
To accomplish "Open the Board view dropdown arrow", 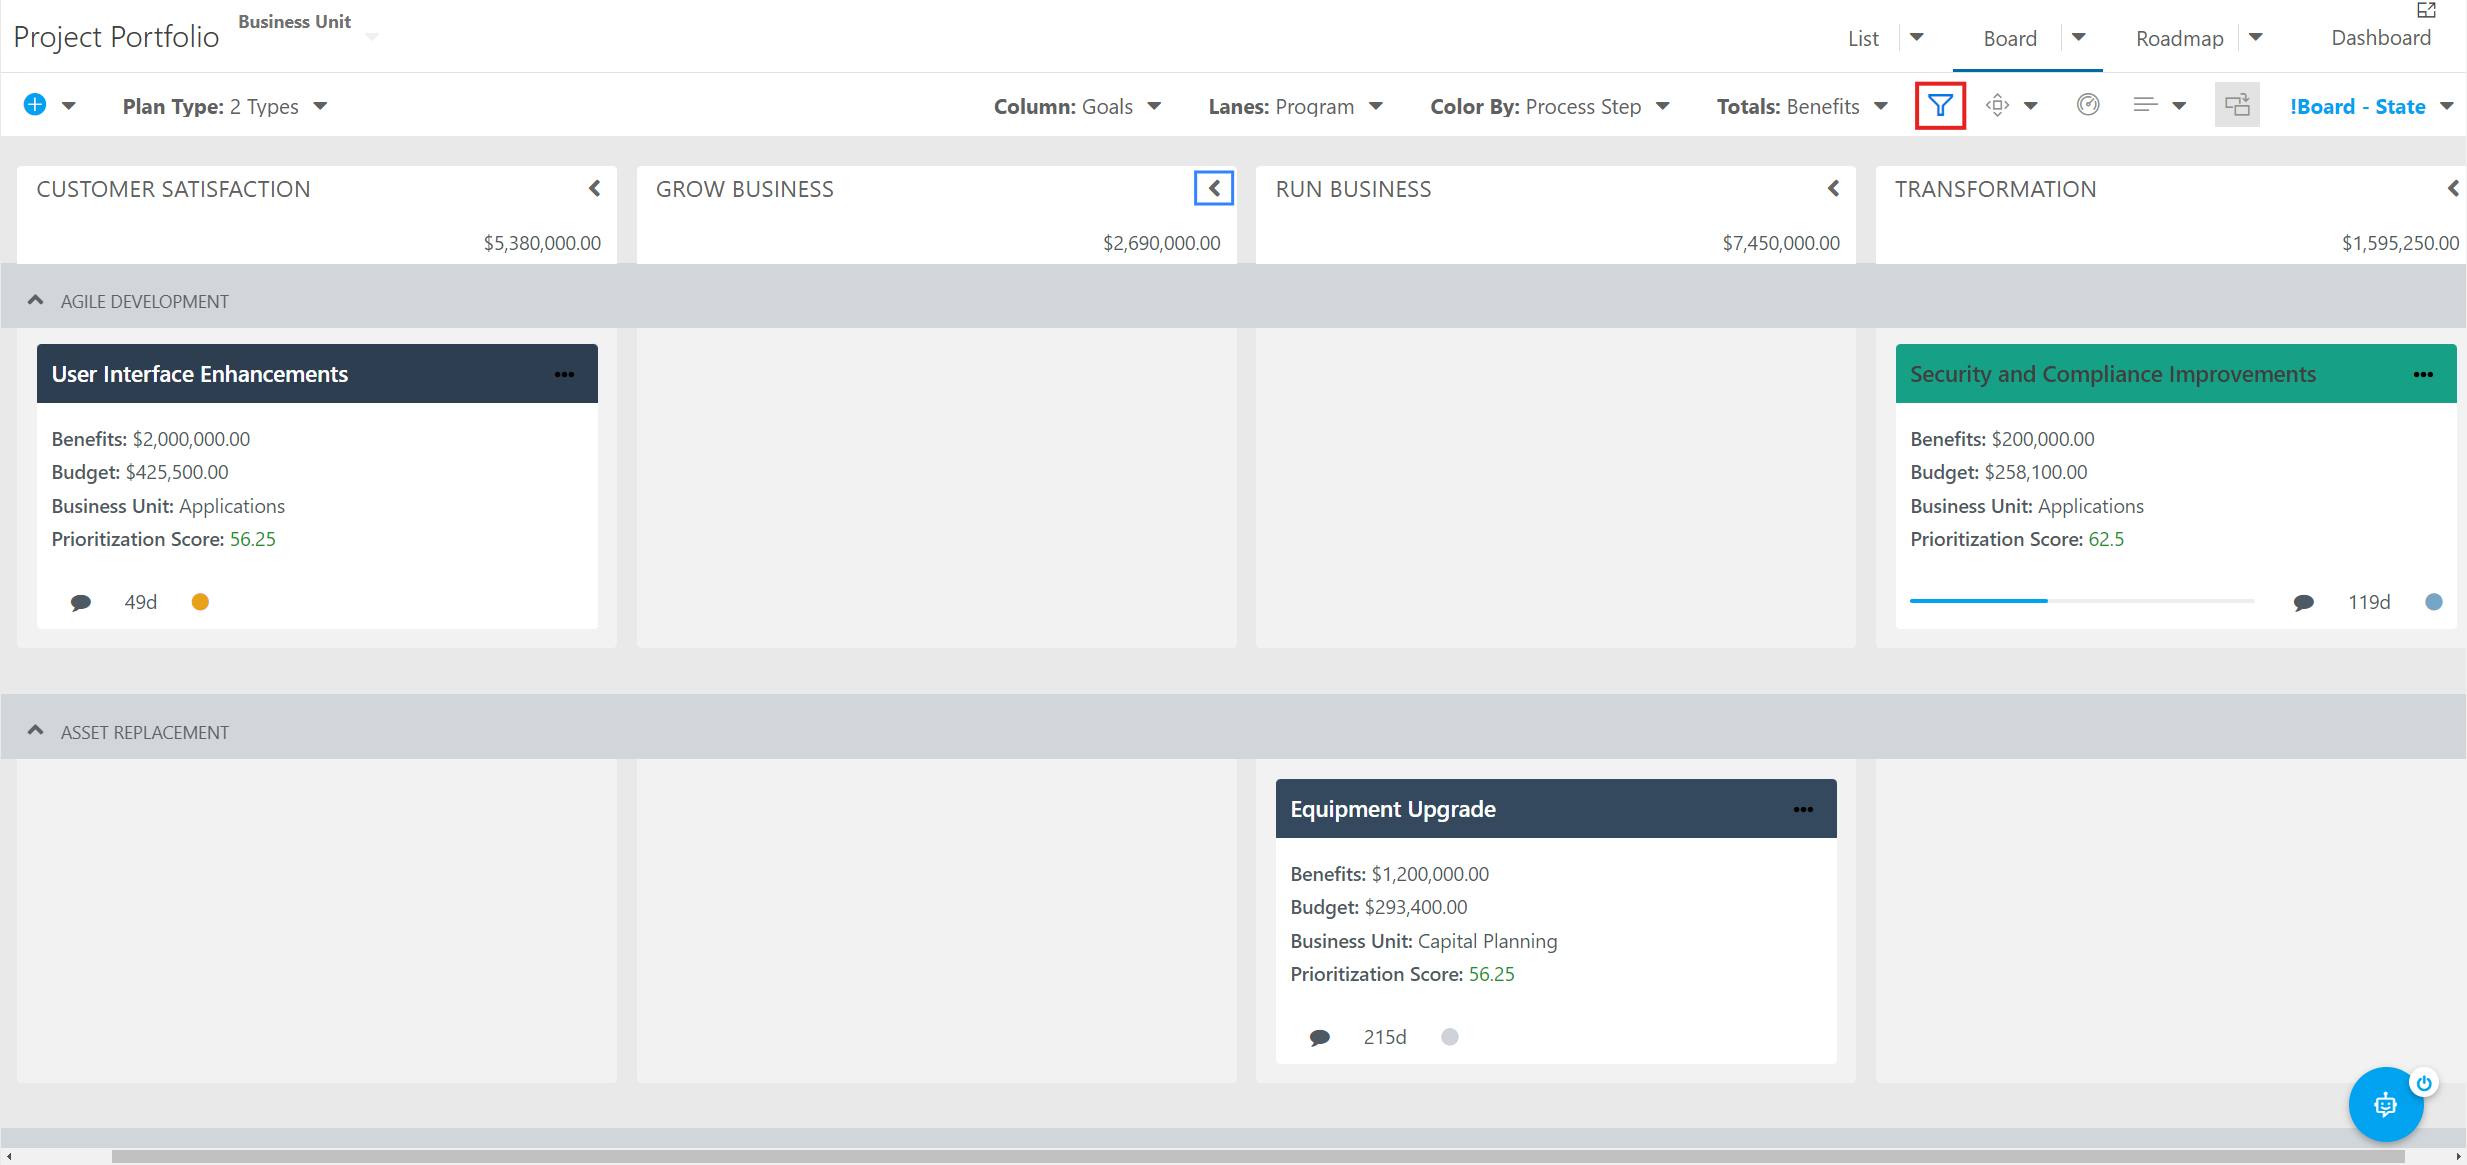I will [2079, 37].
